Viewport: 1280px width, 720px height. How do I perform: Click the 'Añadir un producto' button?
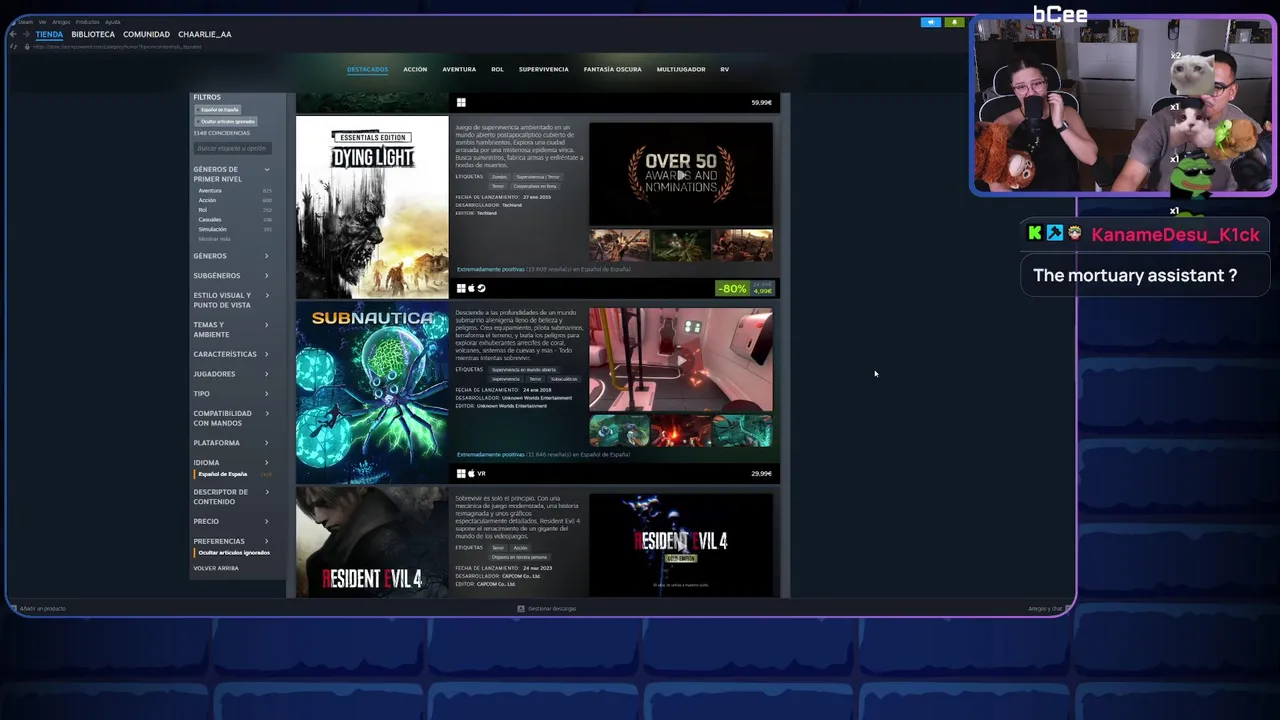click(x=42, y=608)
